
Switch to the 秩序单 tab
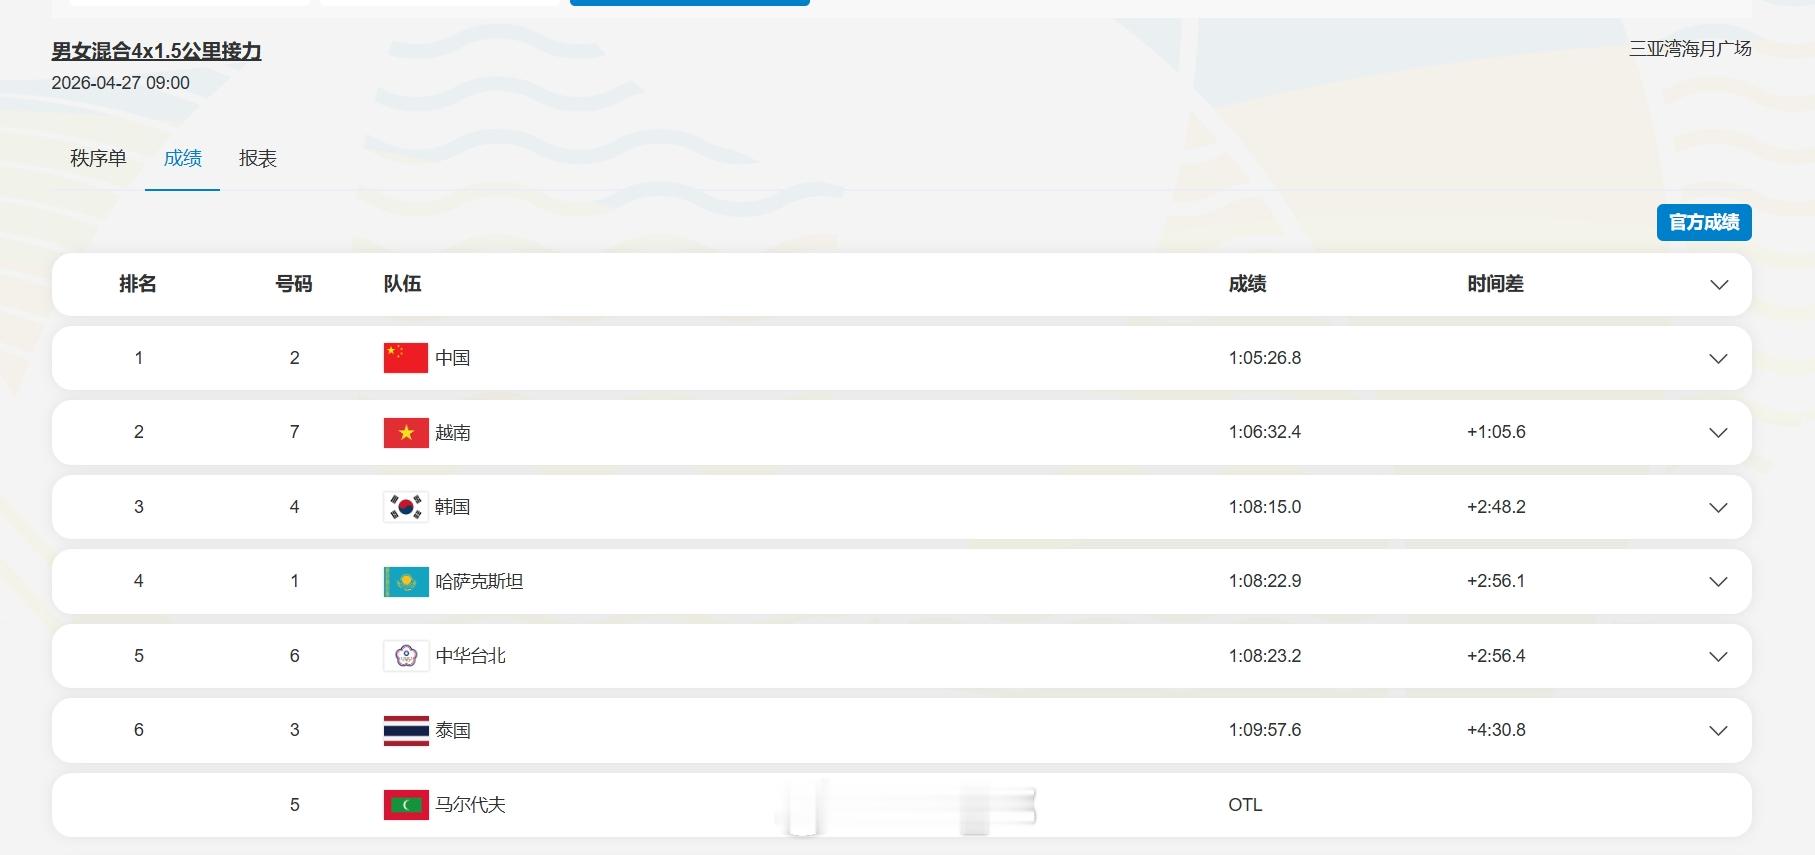coord(98,158)
